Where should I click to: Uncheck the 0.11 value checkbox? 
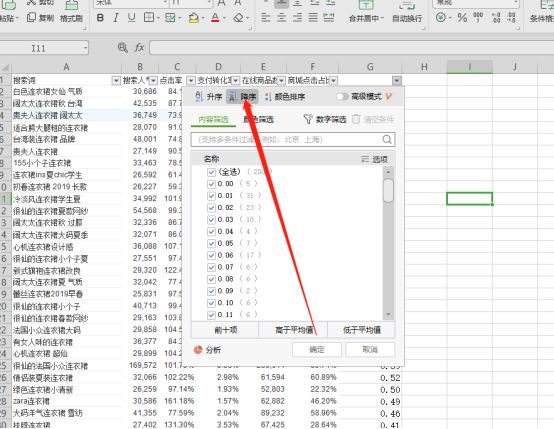point(211,315)
